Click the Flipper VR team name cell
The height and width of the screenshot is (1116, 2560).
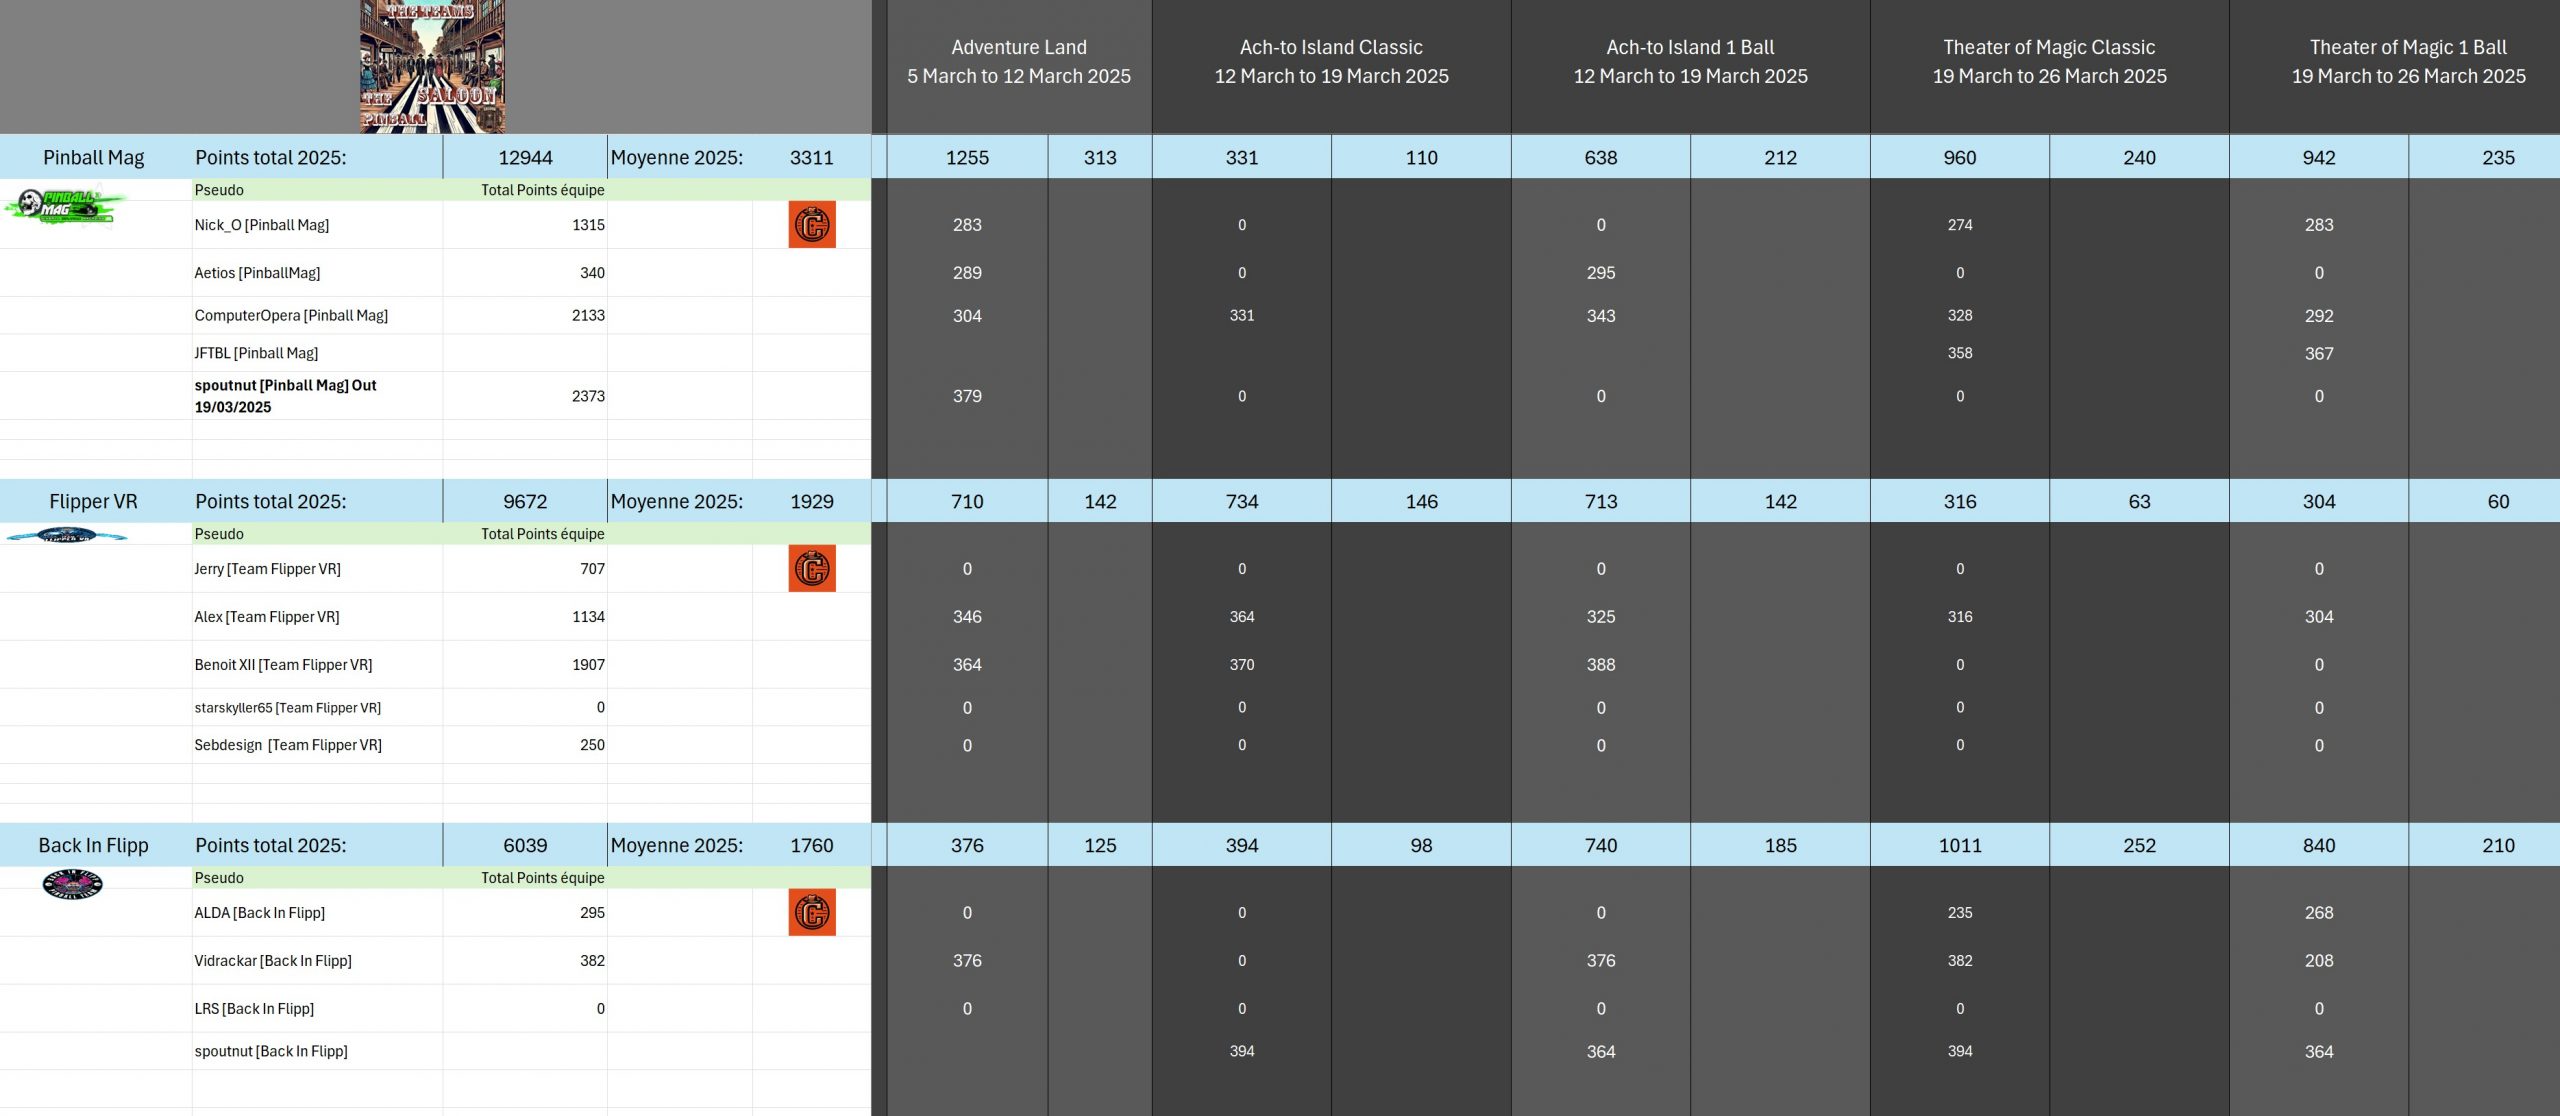[x=94, y=501]
